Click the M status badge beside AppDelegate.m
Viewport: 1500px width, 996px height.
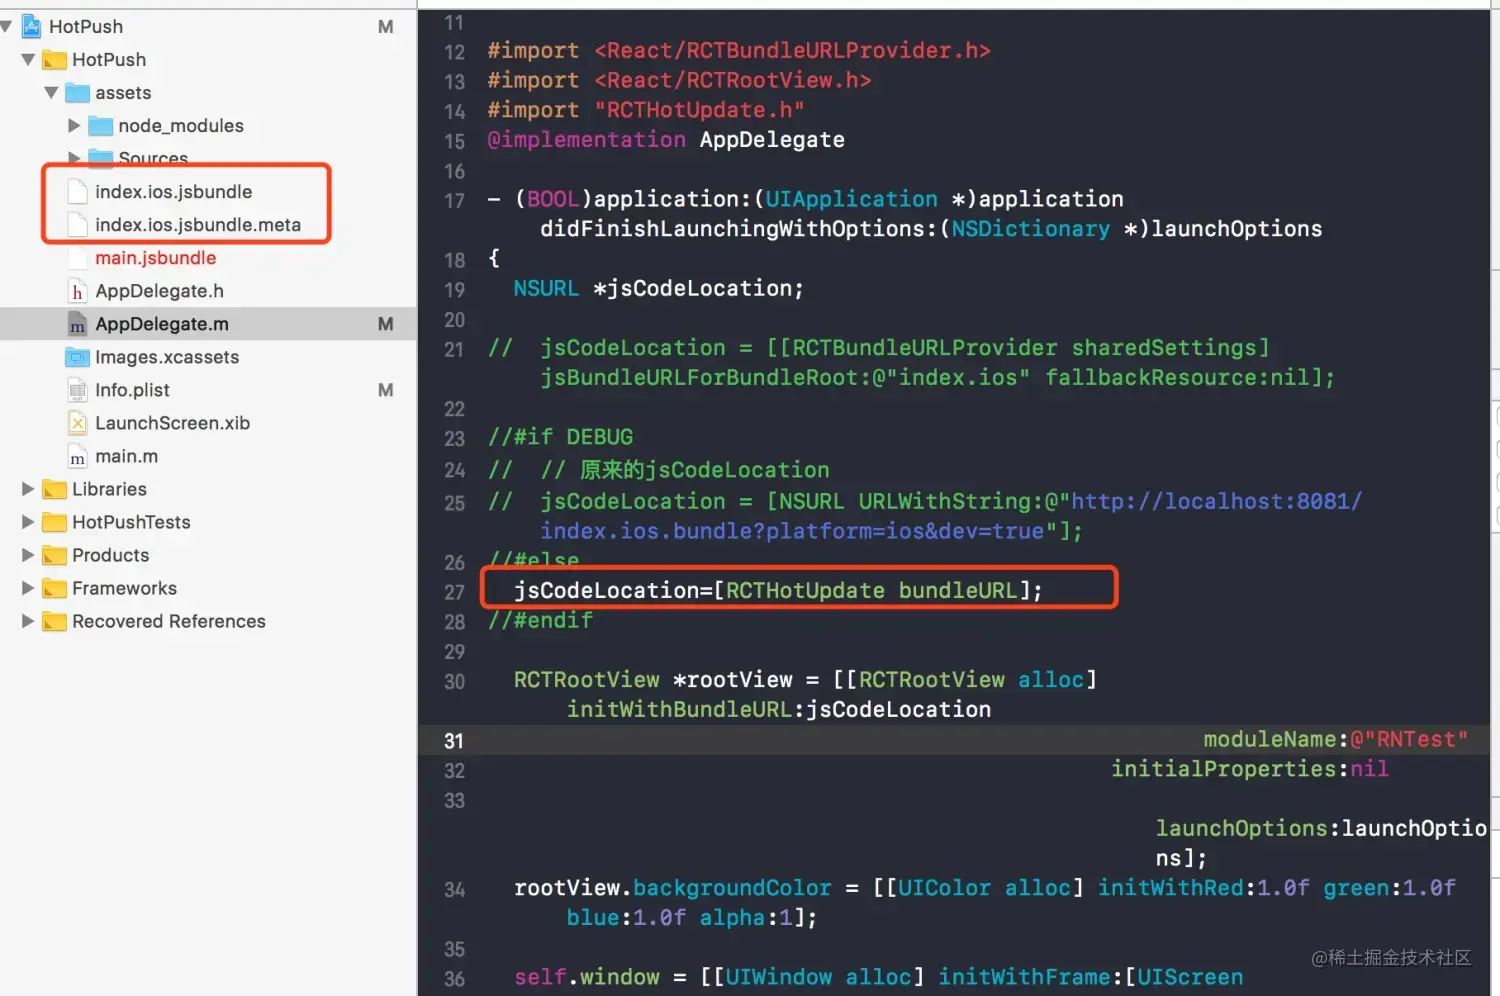click(385, 324)
